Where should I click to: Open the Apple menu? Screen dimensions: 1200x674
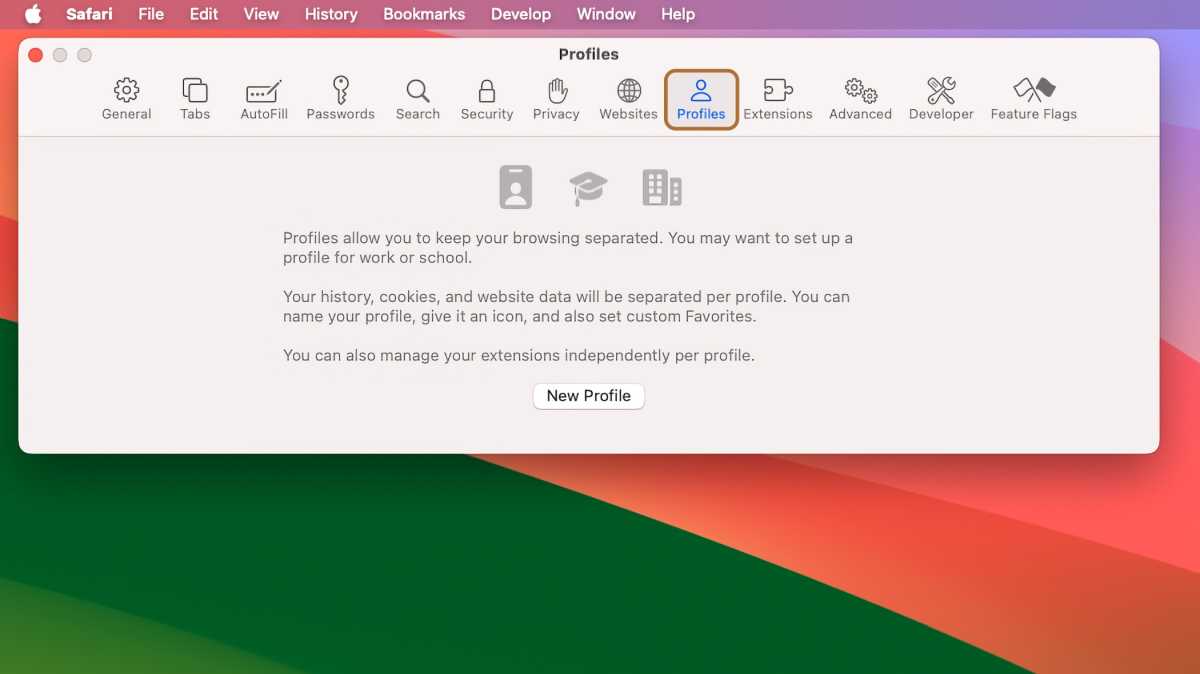coord(34,14)
